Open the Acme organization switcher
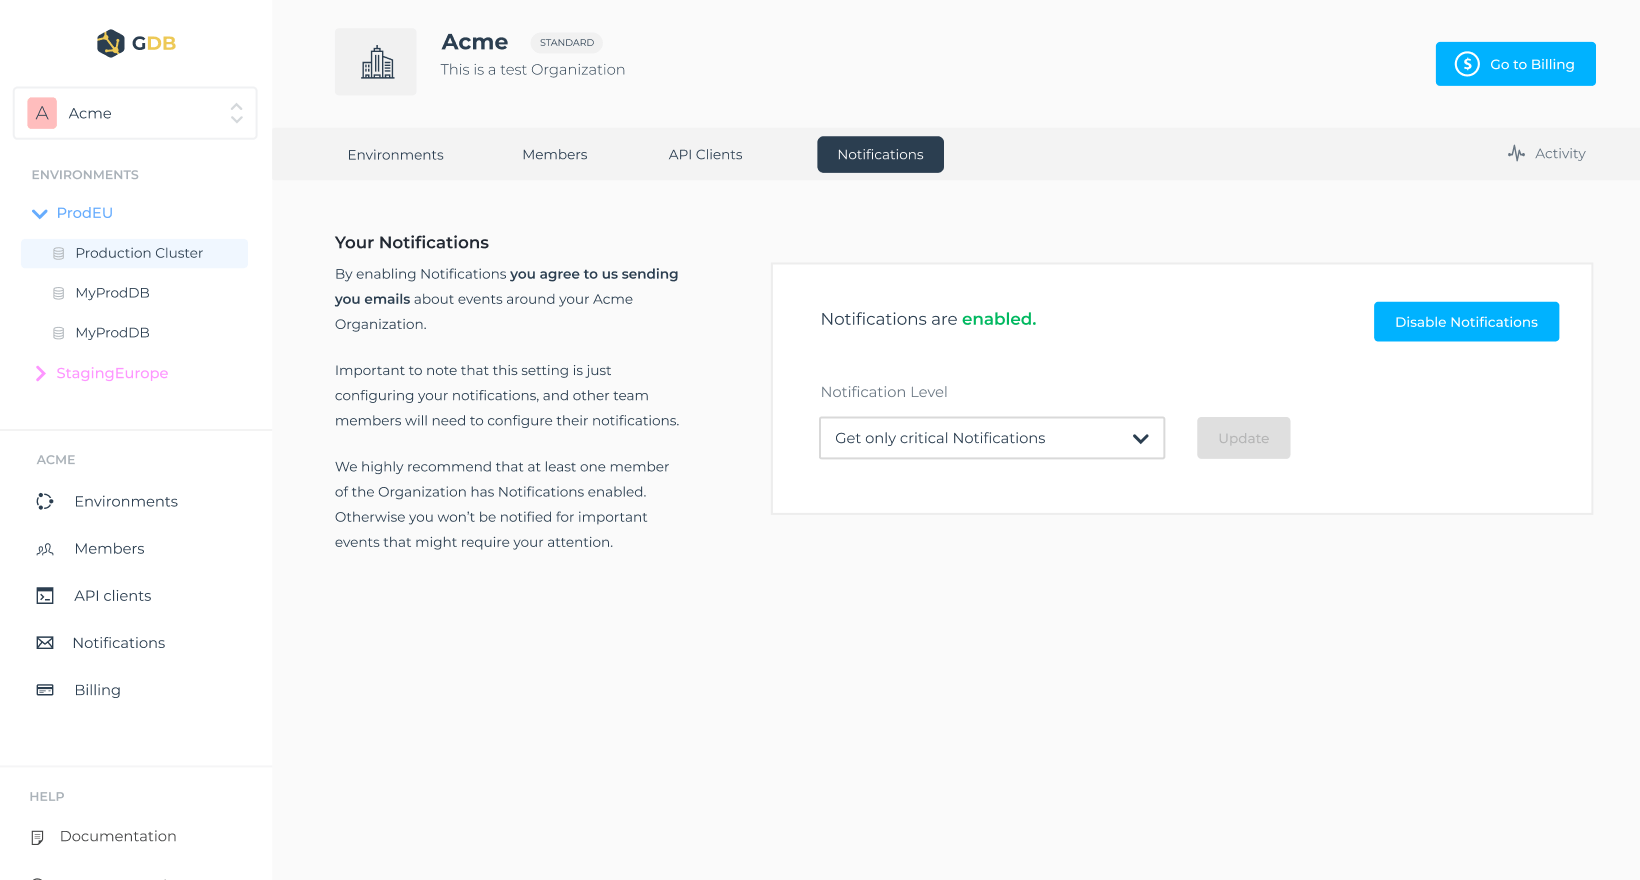The image size is (1640, 880). [135, 113]
